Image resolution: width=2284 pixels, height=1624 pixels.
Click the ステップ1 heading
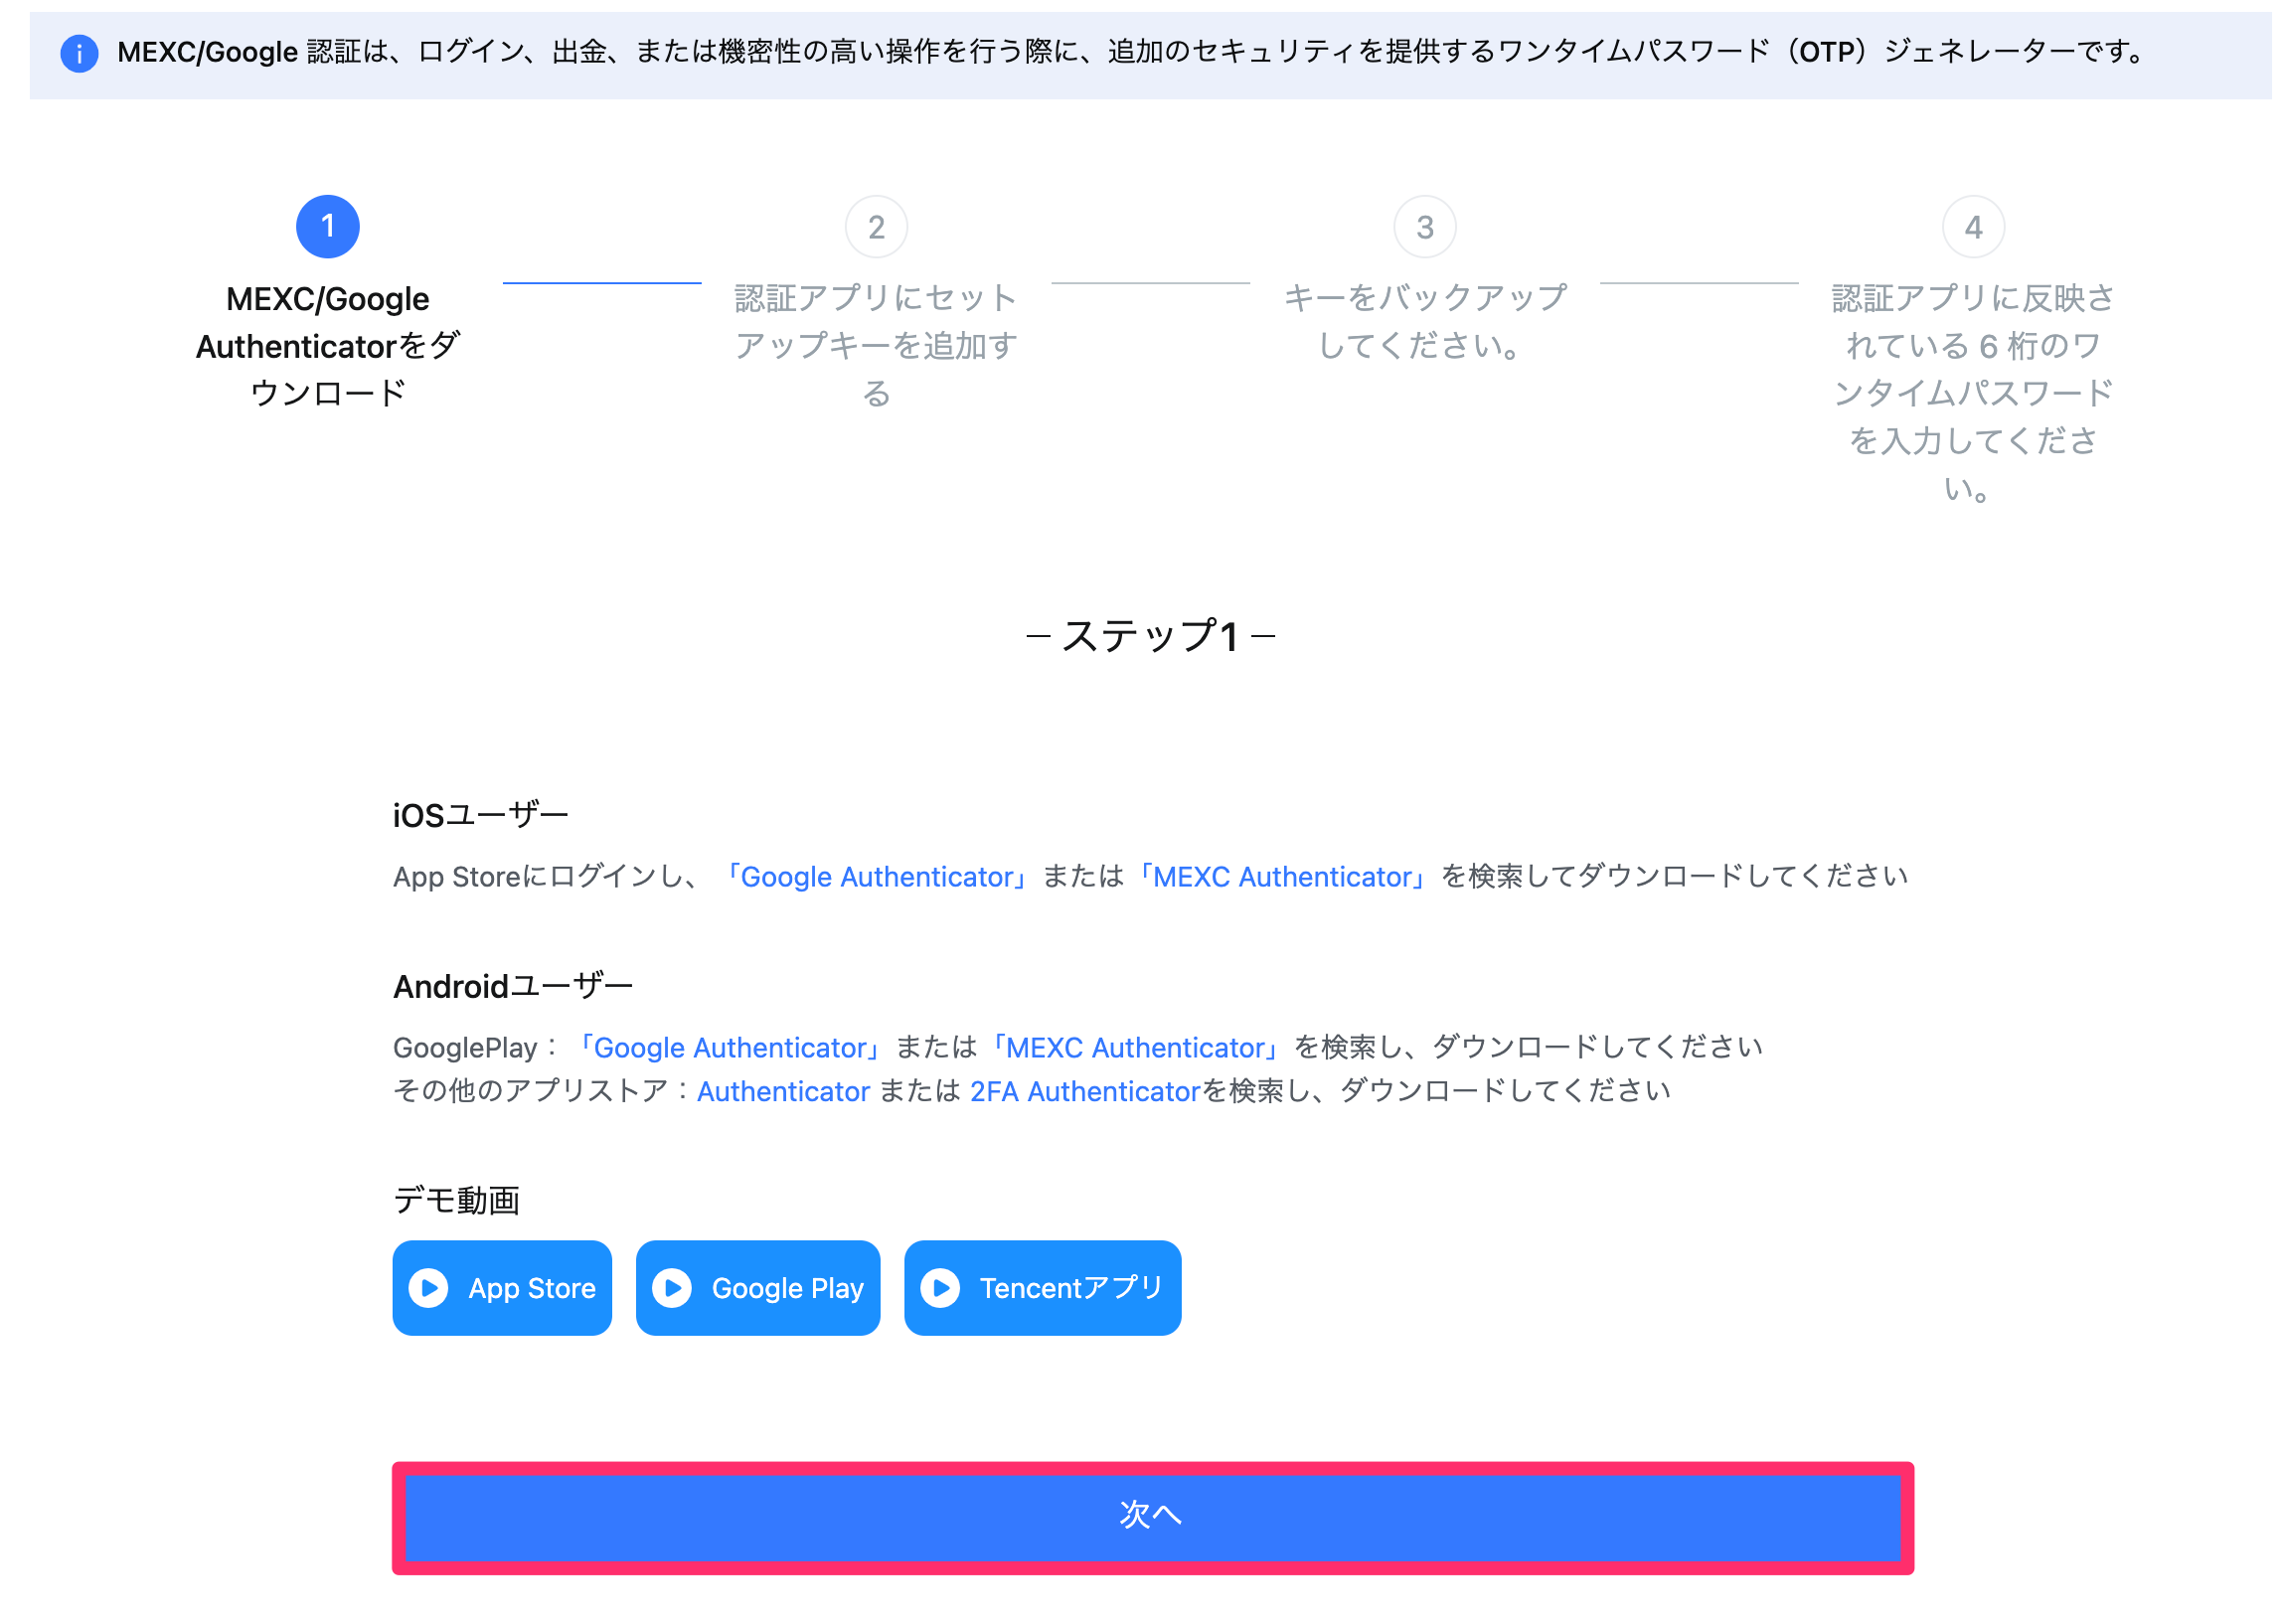[x=1151, y=636]
